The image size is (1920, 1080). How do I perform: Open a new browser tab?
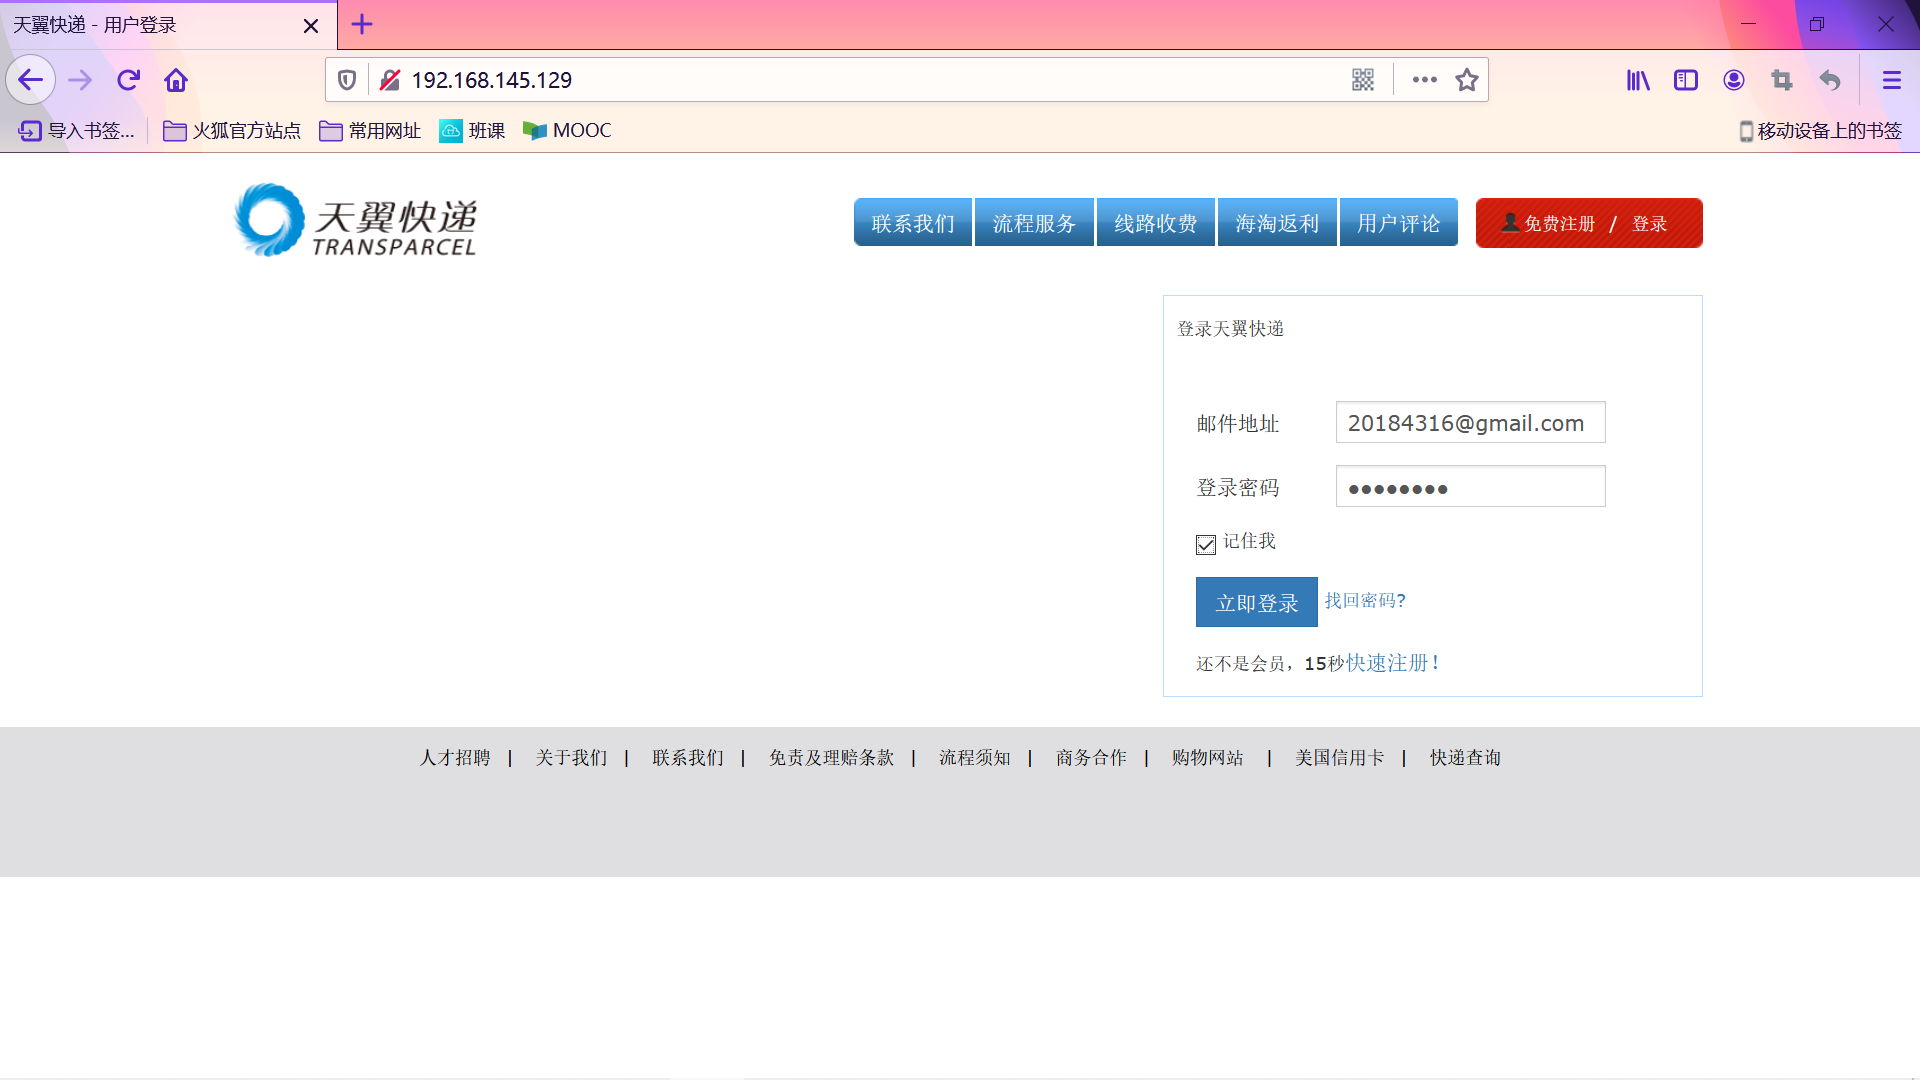tap(362, 25)
